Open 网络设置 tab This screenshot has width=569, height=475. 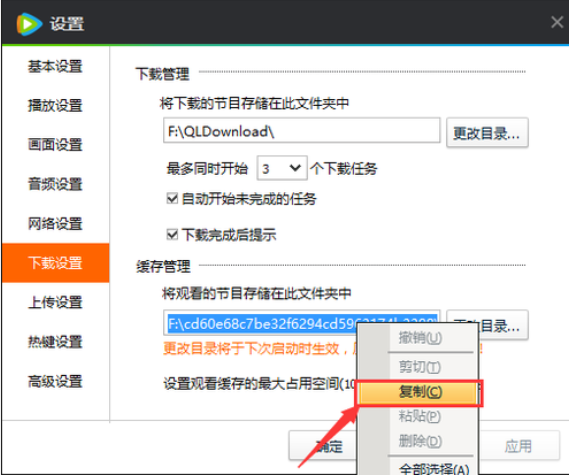click(55, 224)
